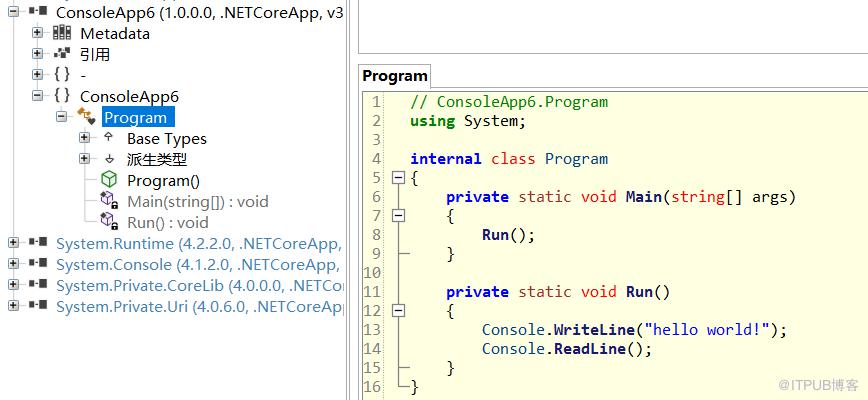868x400 pixels.
Task: Click the 派生类型 down-arrow icon
Action: click(x=109, y=159)
